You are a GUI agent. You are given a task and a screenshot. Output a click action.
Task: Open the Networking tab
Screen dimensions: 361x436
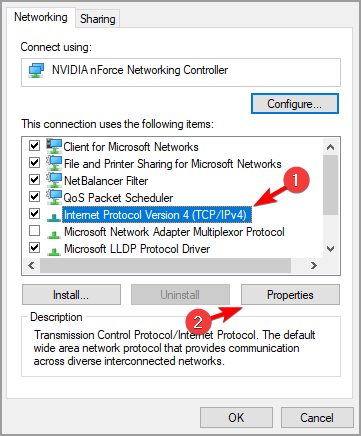click(x=41, y=17)
